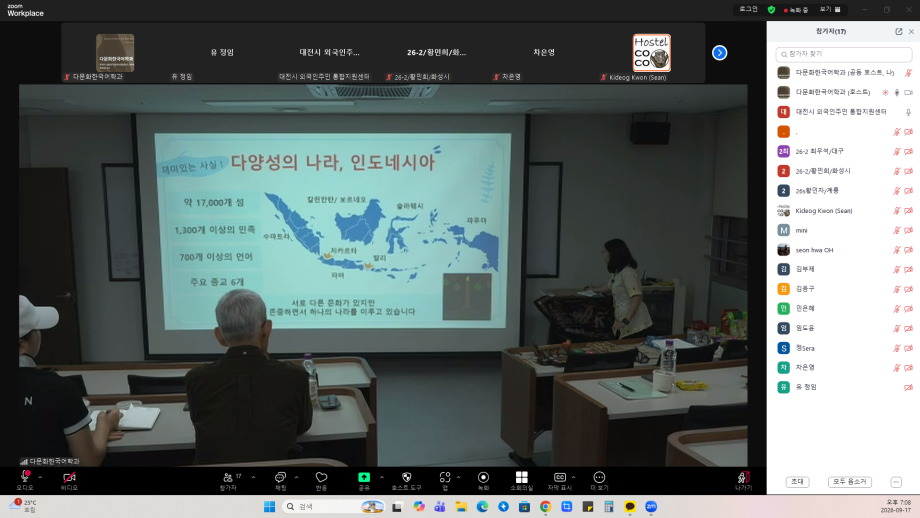Select the 차은영 tile in top strip
This screenshot has height=518, width=920.
[544, 53]
